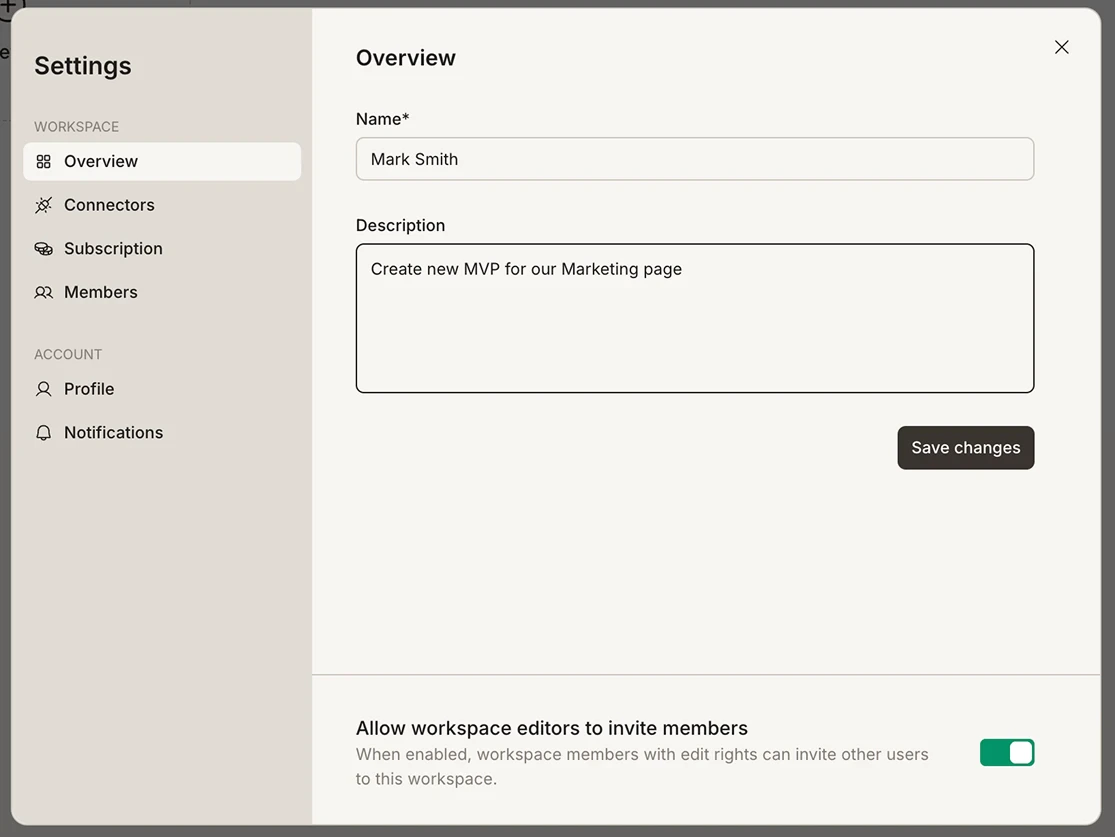Image resolution: width=1115 pixels, height=837 pixels.
Task: Click the Save changes button
Action: pyautogui.click(x=965, y=447)
